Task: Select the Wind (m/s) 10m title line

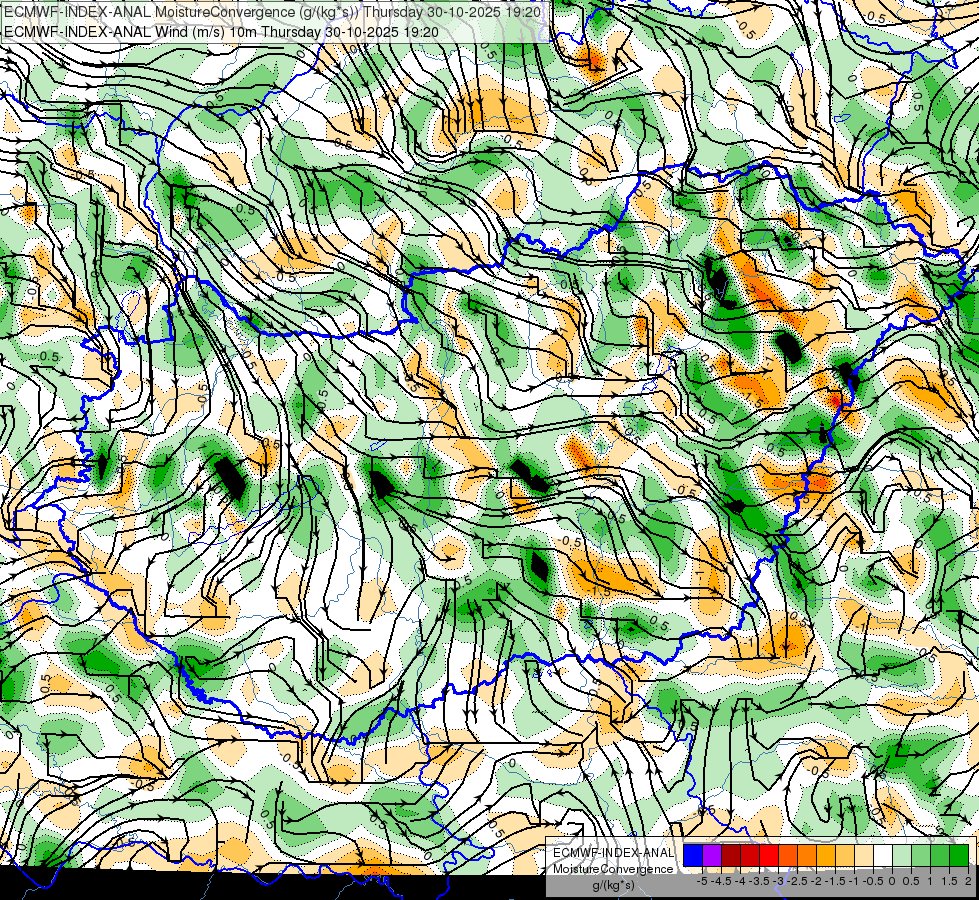Action: click(220, 31)
